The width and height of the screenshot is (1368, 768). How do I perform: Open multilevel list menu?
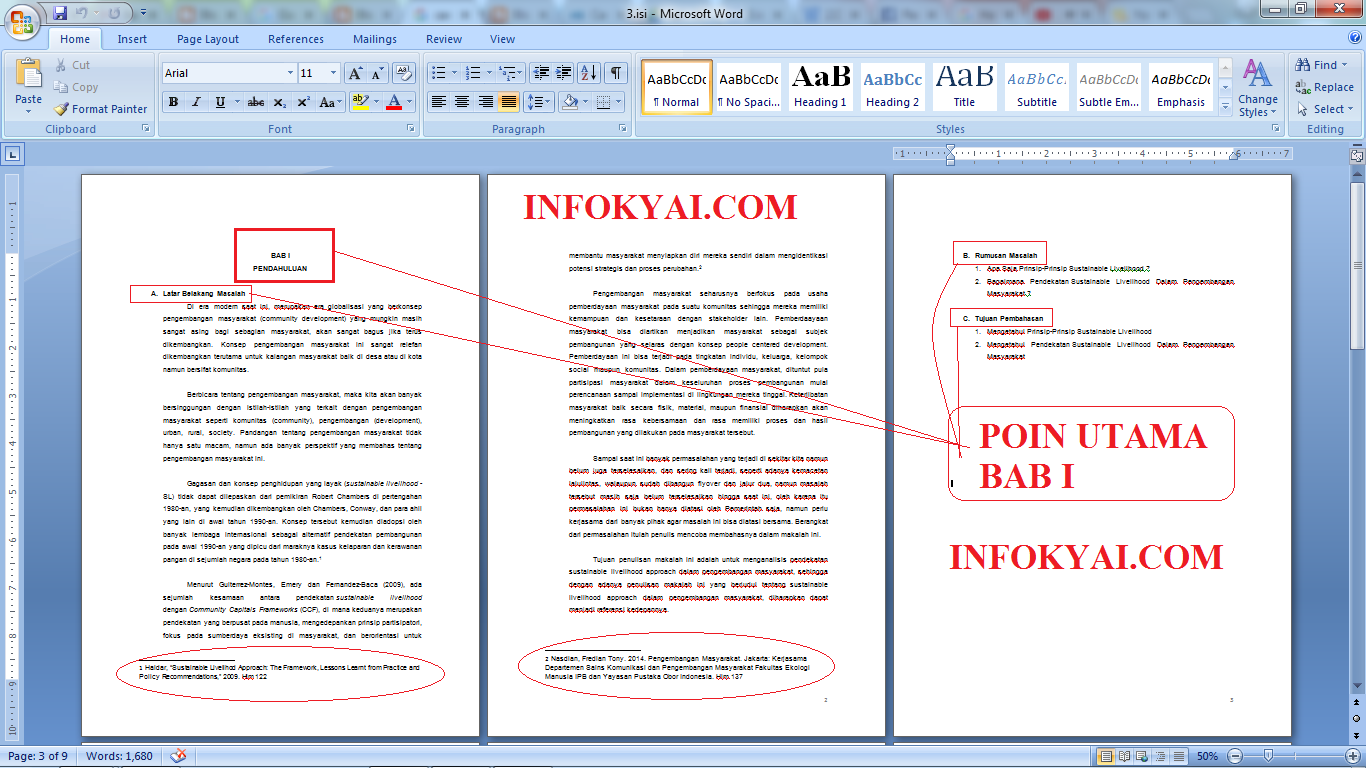[509, 73]
